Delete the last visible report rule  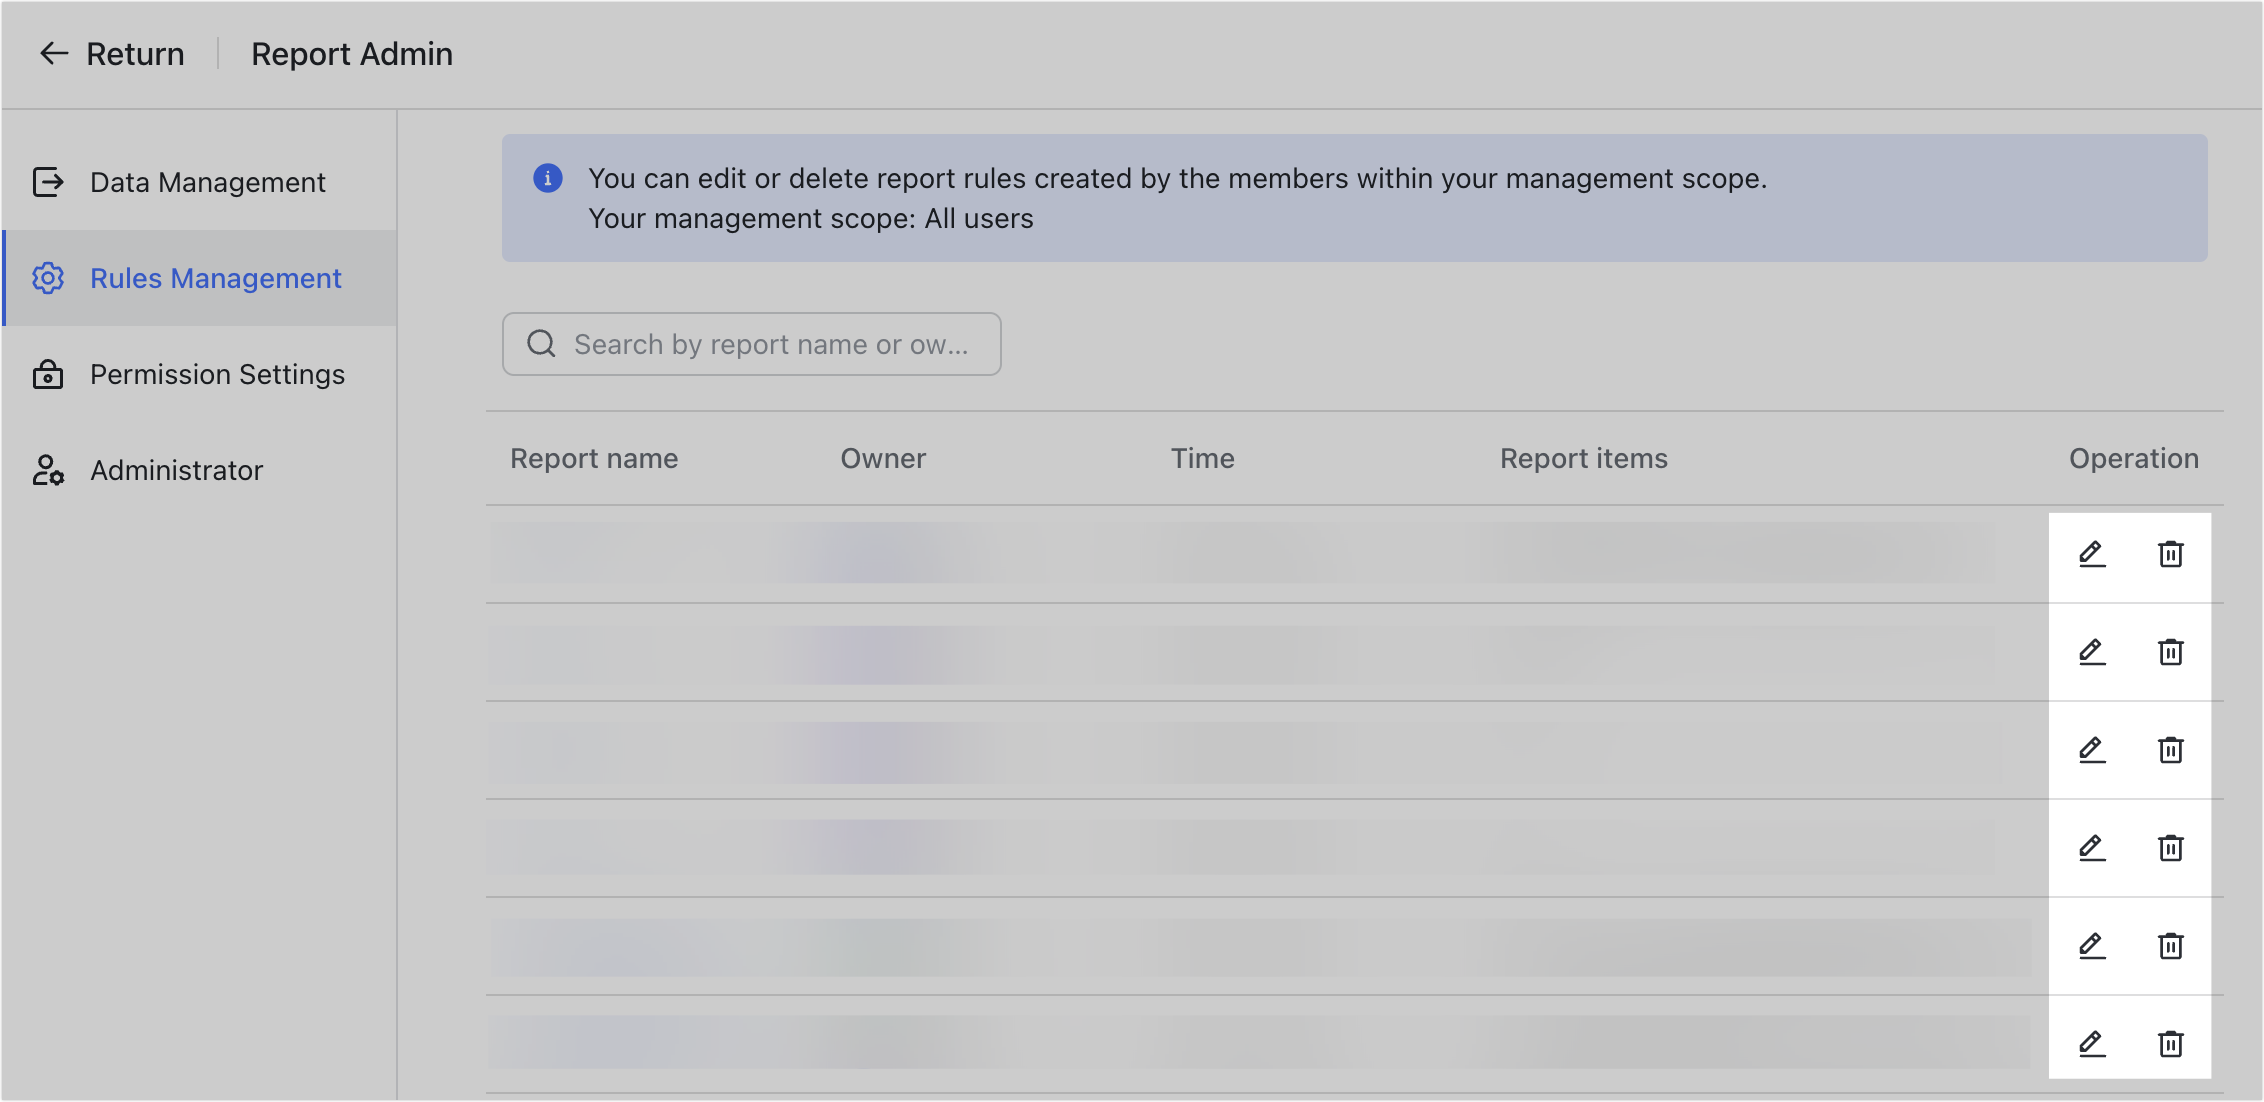click(x=2171, y=1043)
